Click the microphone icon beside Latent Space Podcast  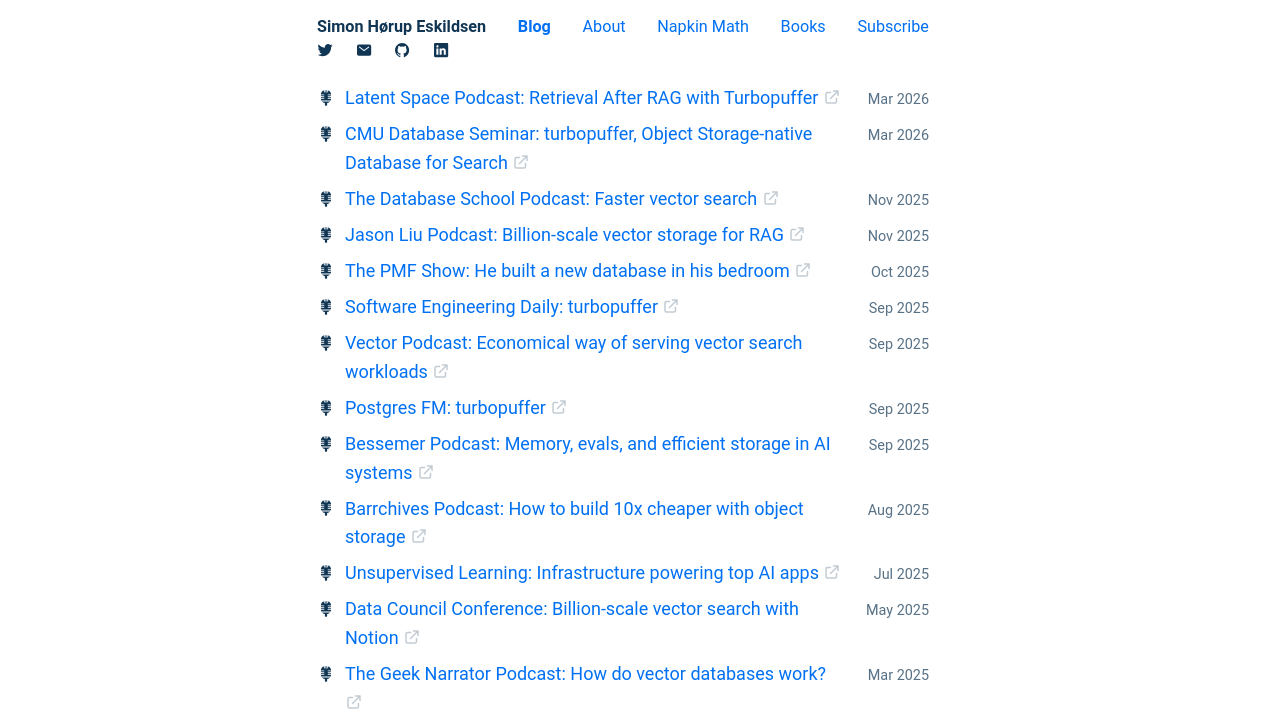pyautogui.click(x=326, y=98)
